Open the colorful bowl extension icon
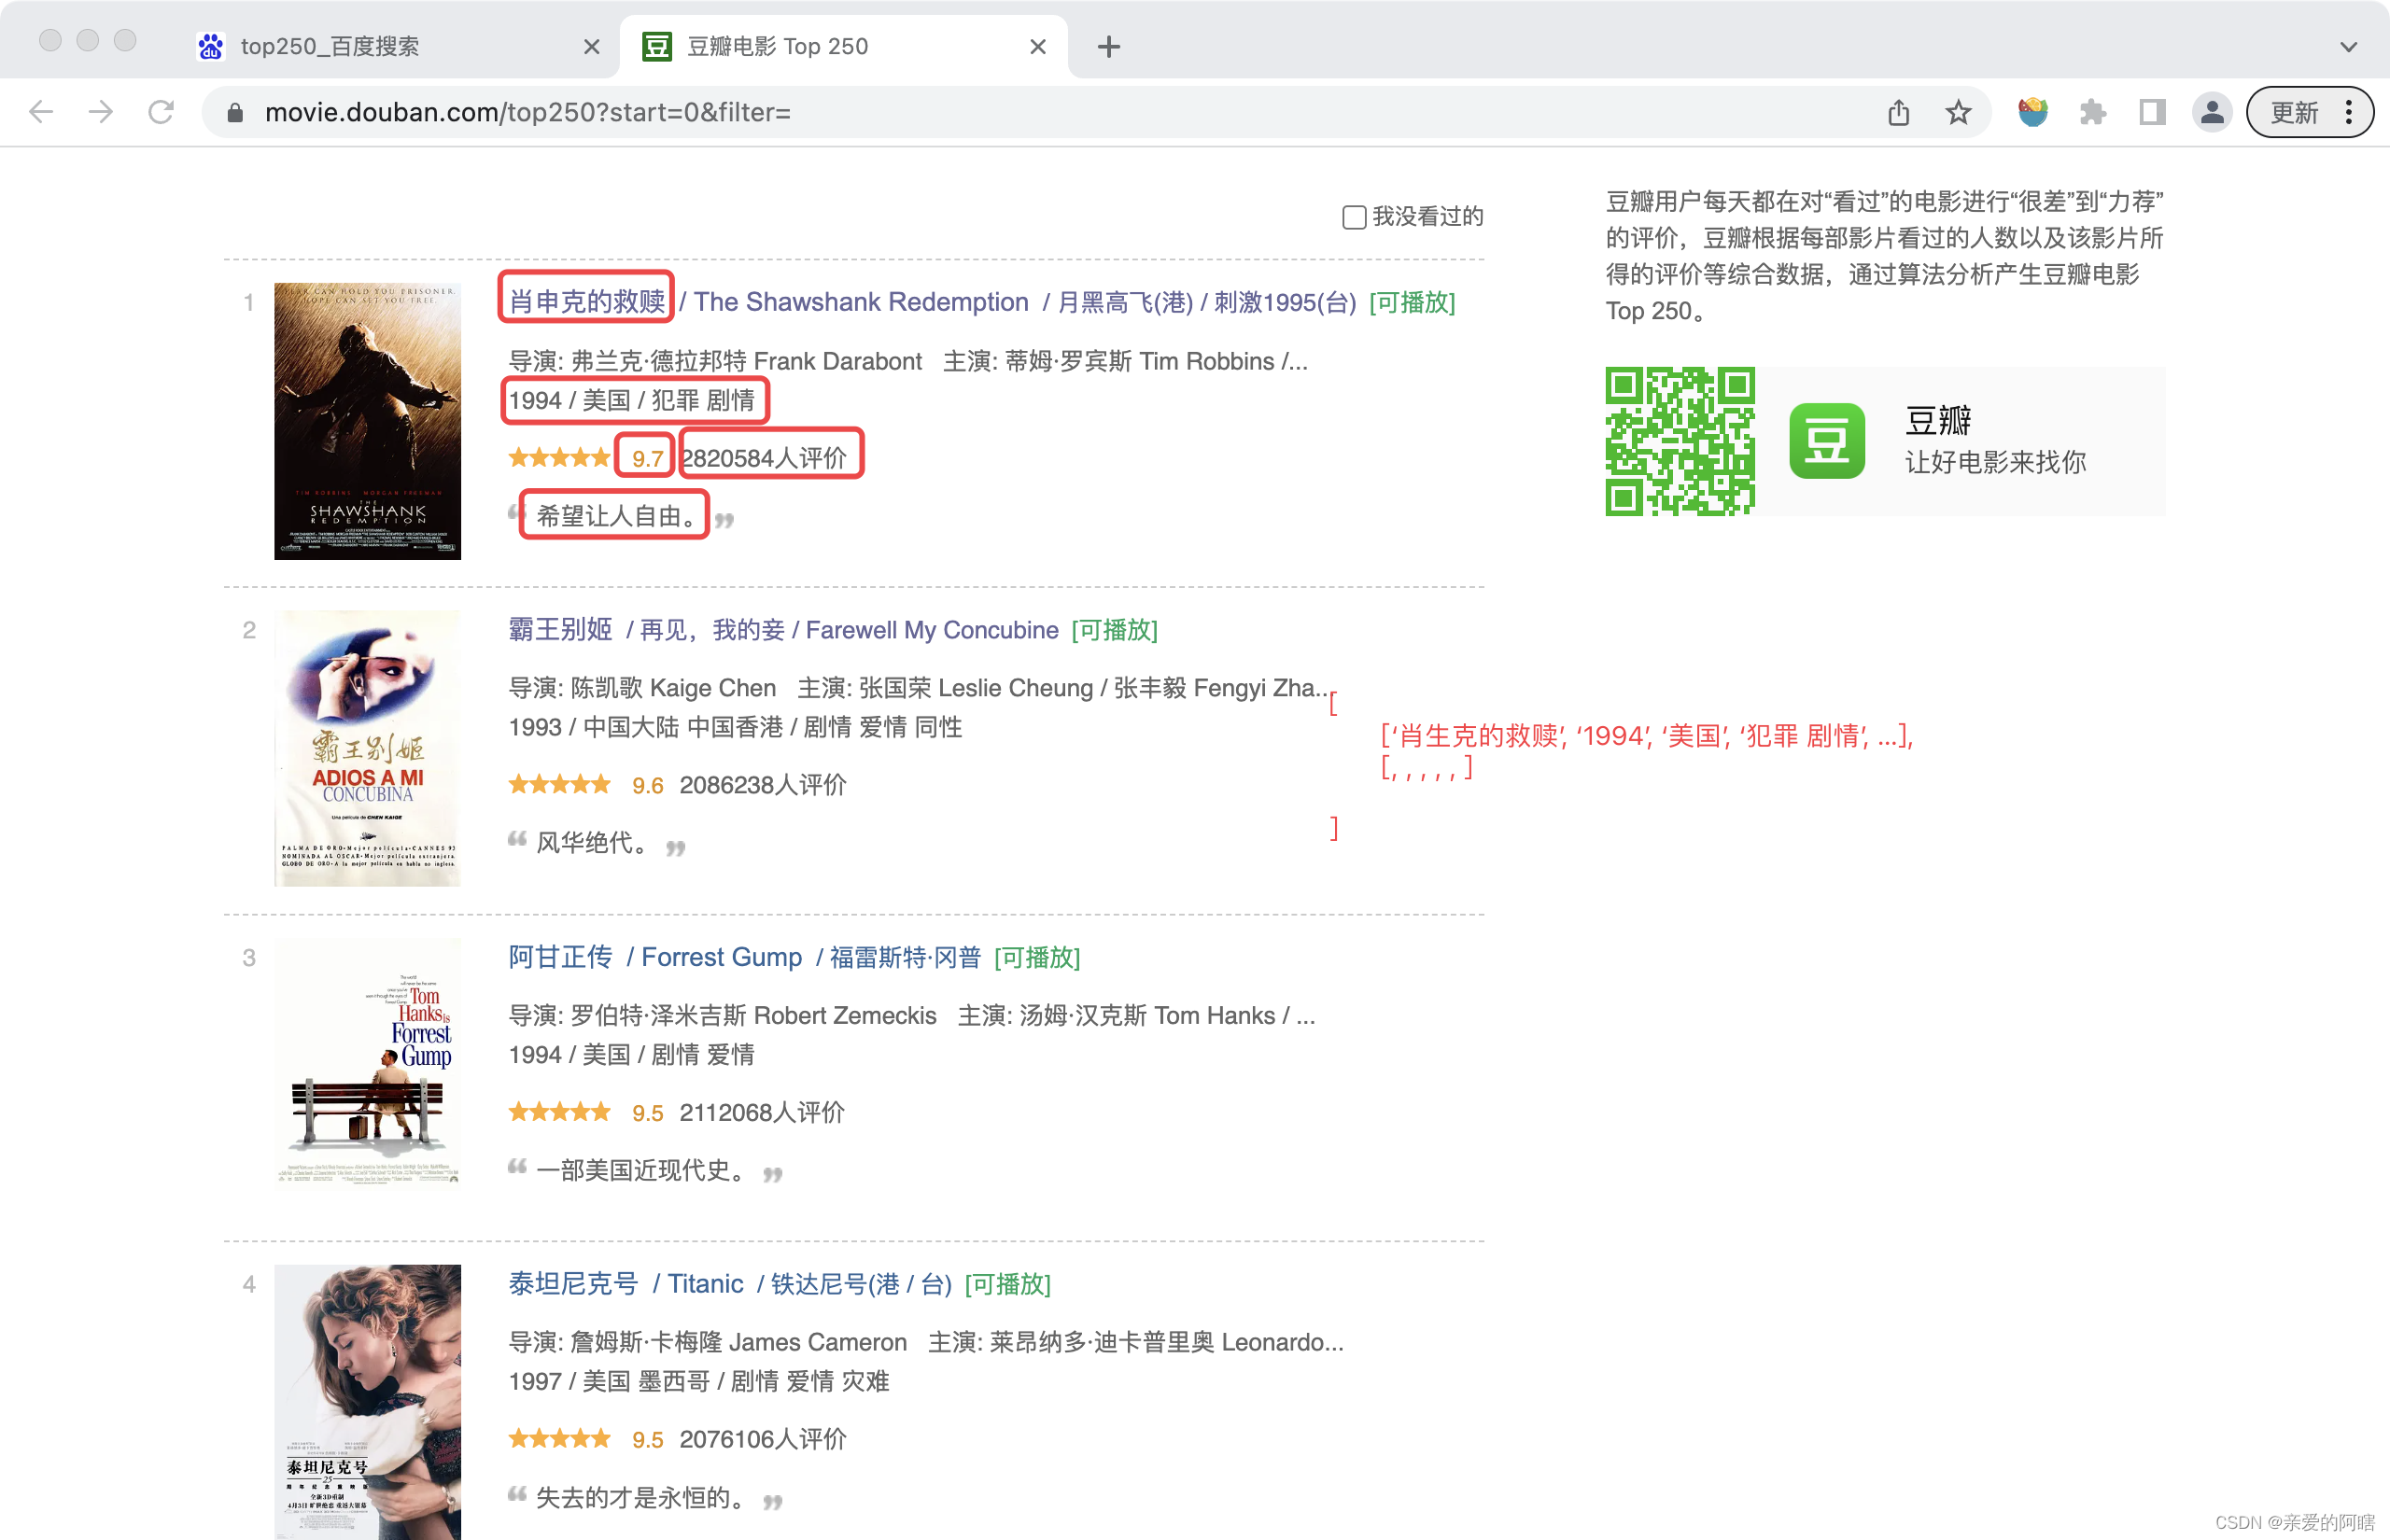This screenshot has width=2390, height=1540. (x=2032, y=112)
